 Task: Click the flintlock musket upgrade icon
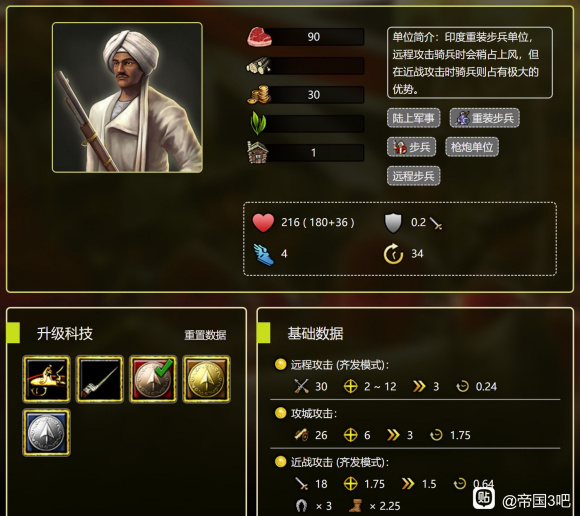(x=46, y=379)
